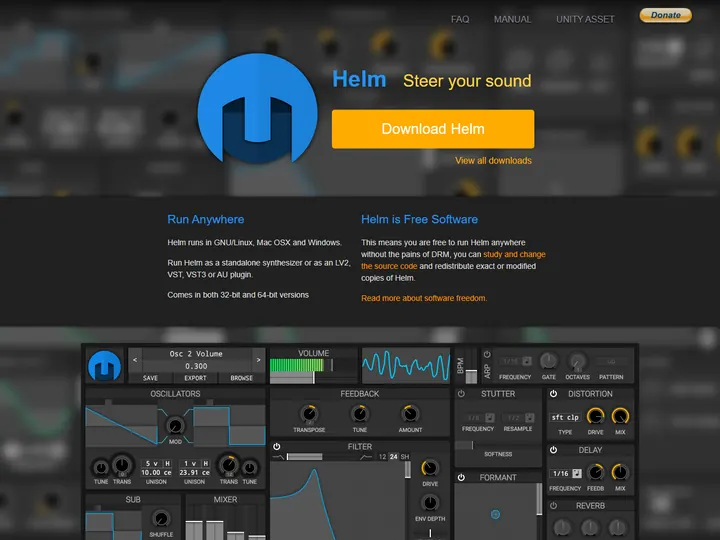Toggle the ARP power button
Screen dimensions: 720x540
click(x=487, y=354)
